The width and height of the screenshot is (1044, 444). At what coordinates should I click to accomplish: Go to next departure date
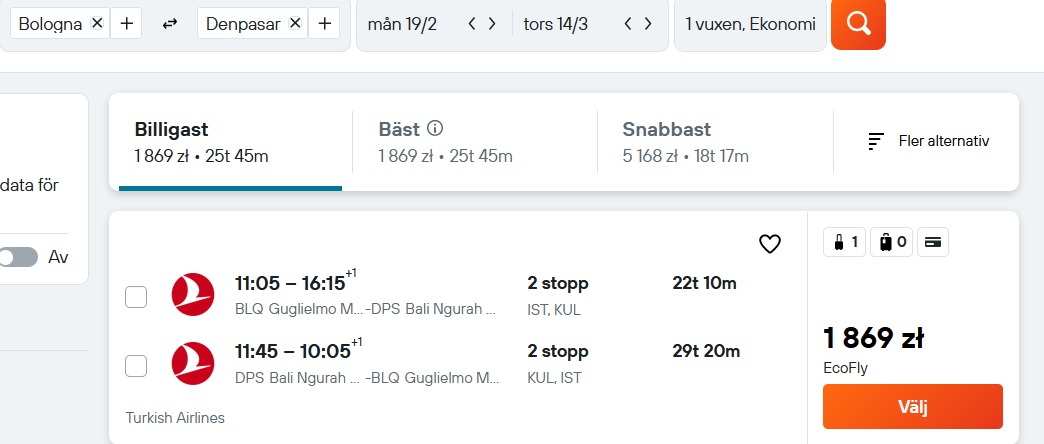[x=492, y=24]
